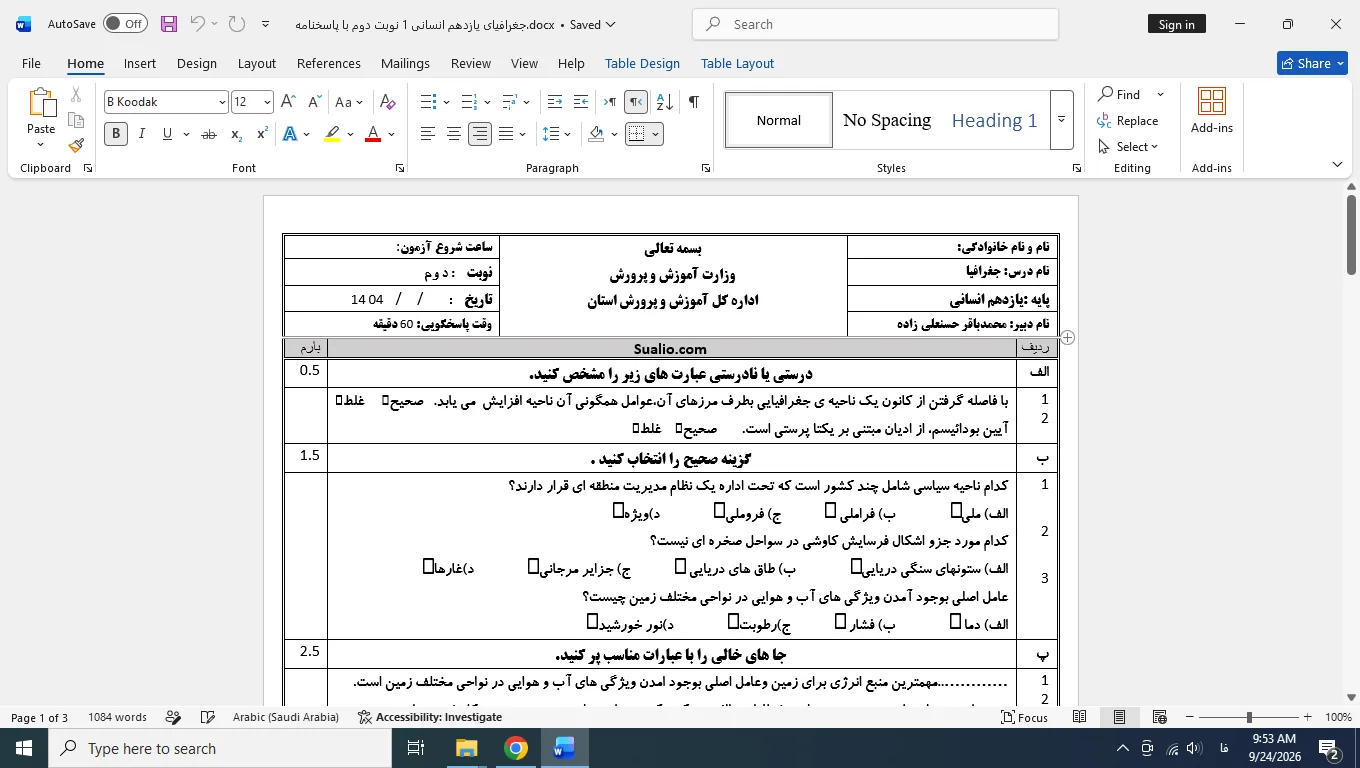This screenshot has height=768, width=1360.
Task: Select Heading 1 style
Action: coord(994,120)
